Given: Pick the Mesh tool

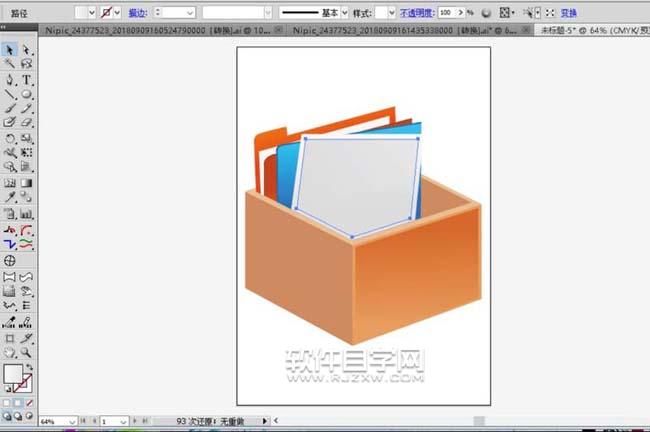Looking at the screenshot, I should [x=9, y=183].
